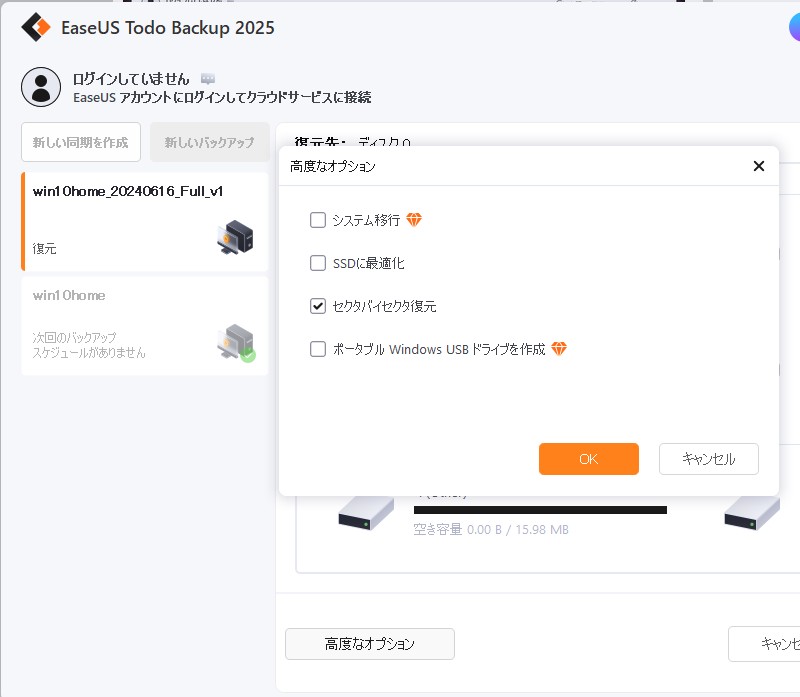Close the 高度なオプション dialog with X
This screenshot has height=697, width=800.
coord(759,166)
